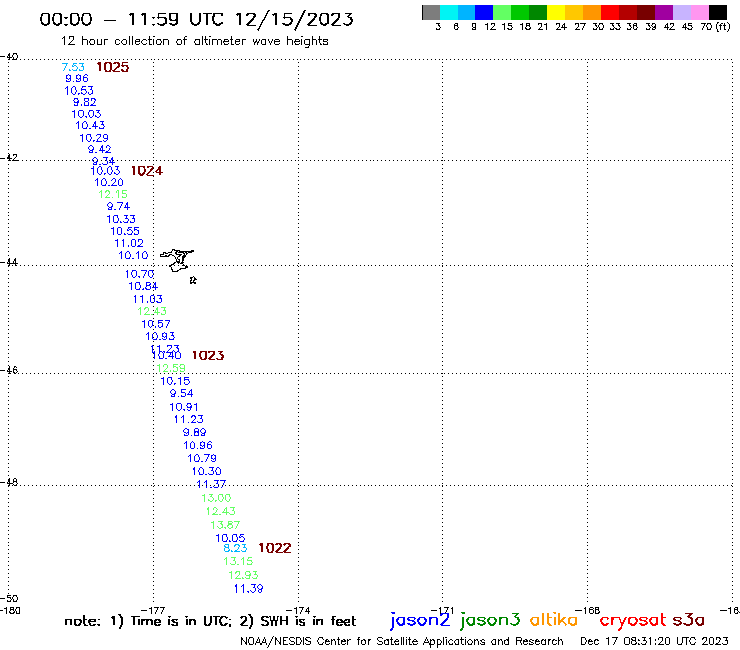Screen dimensions: 740x650
Task: Click longitude axis label -174
Action: (x=298, y=610)
